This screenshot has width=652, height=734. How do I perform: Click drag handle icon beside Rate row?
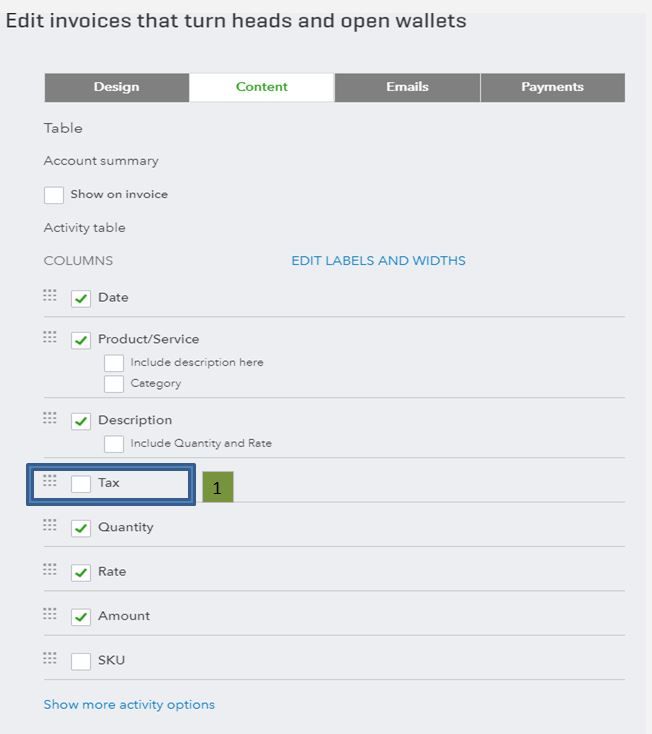coord(50,570)
